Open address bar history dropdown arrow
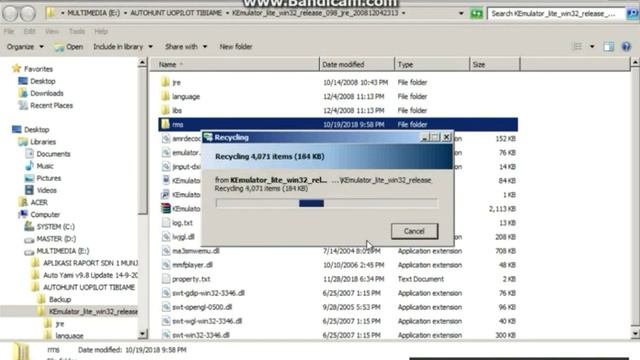The image size is (640, 360). coord(461,13)
